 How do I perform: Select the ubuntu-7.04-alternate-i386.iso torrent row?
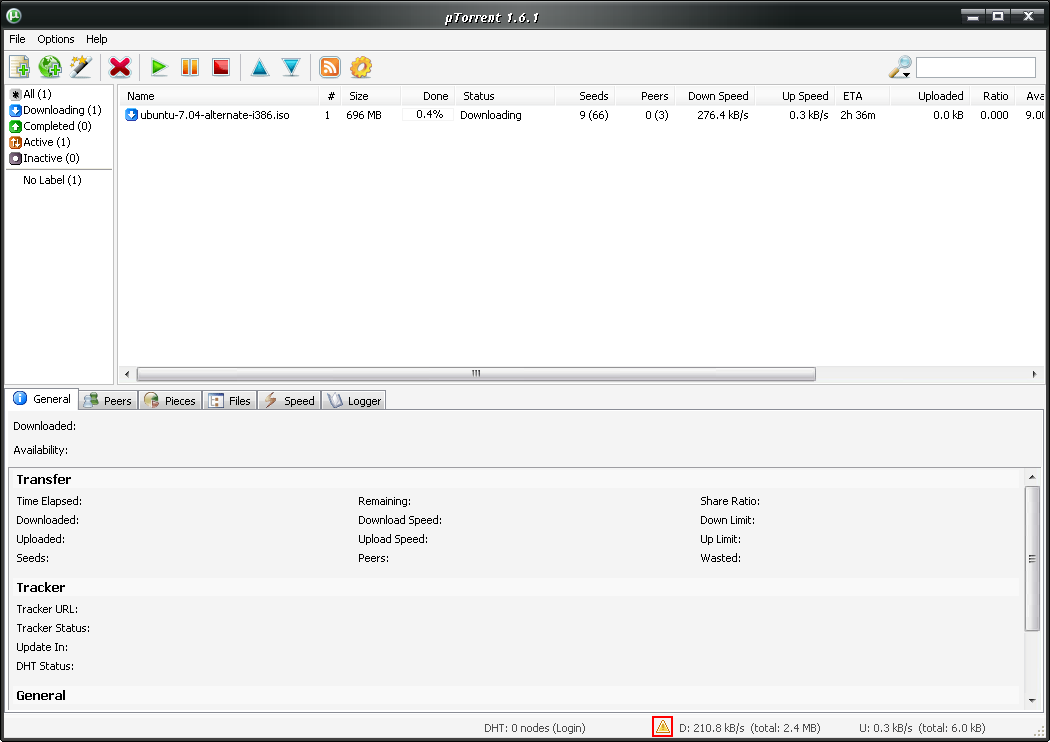[581, 115]
